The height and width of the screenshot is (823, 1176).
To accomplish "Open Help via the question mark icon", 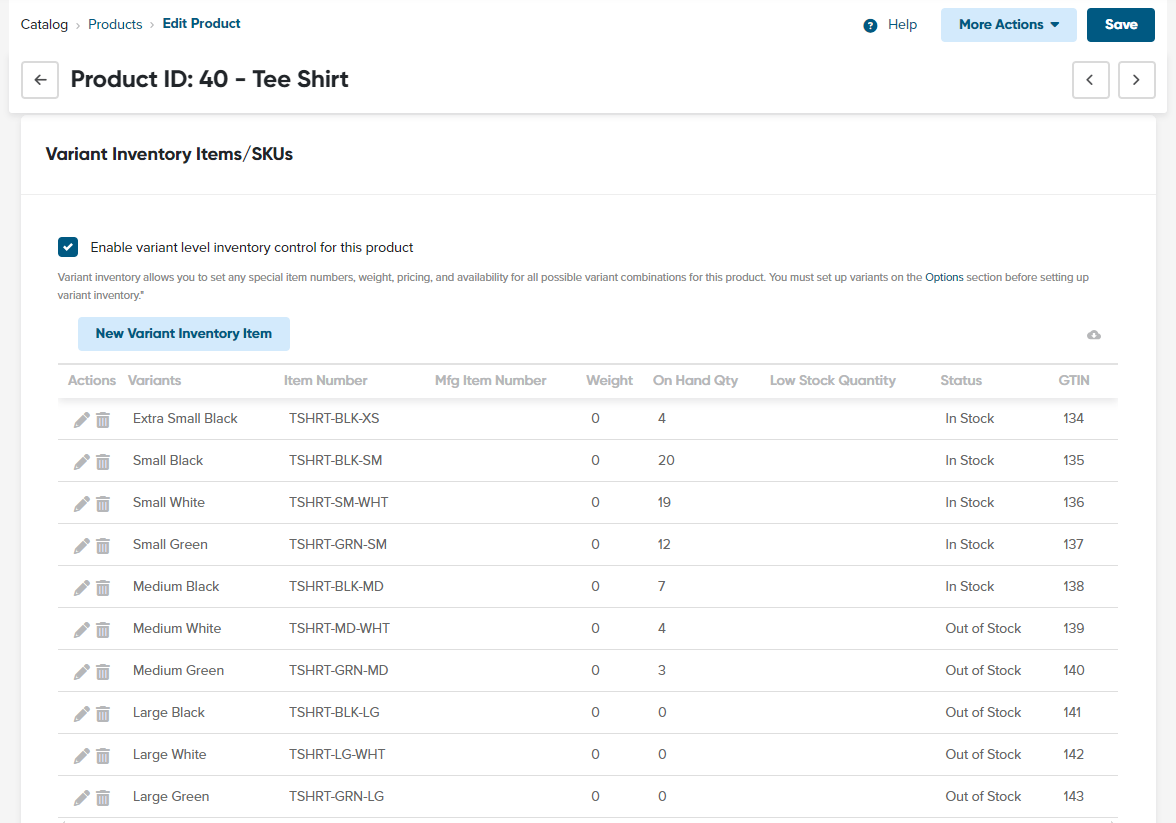I will coord(869,25).
